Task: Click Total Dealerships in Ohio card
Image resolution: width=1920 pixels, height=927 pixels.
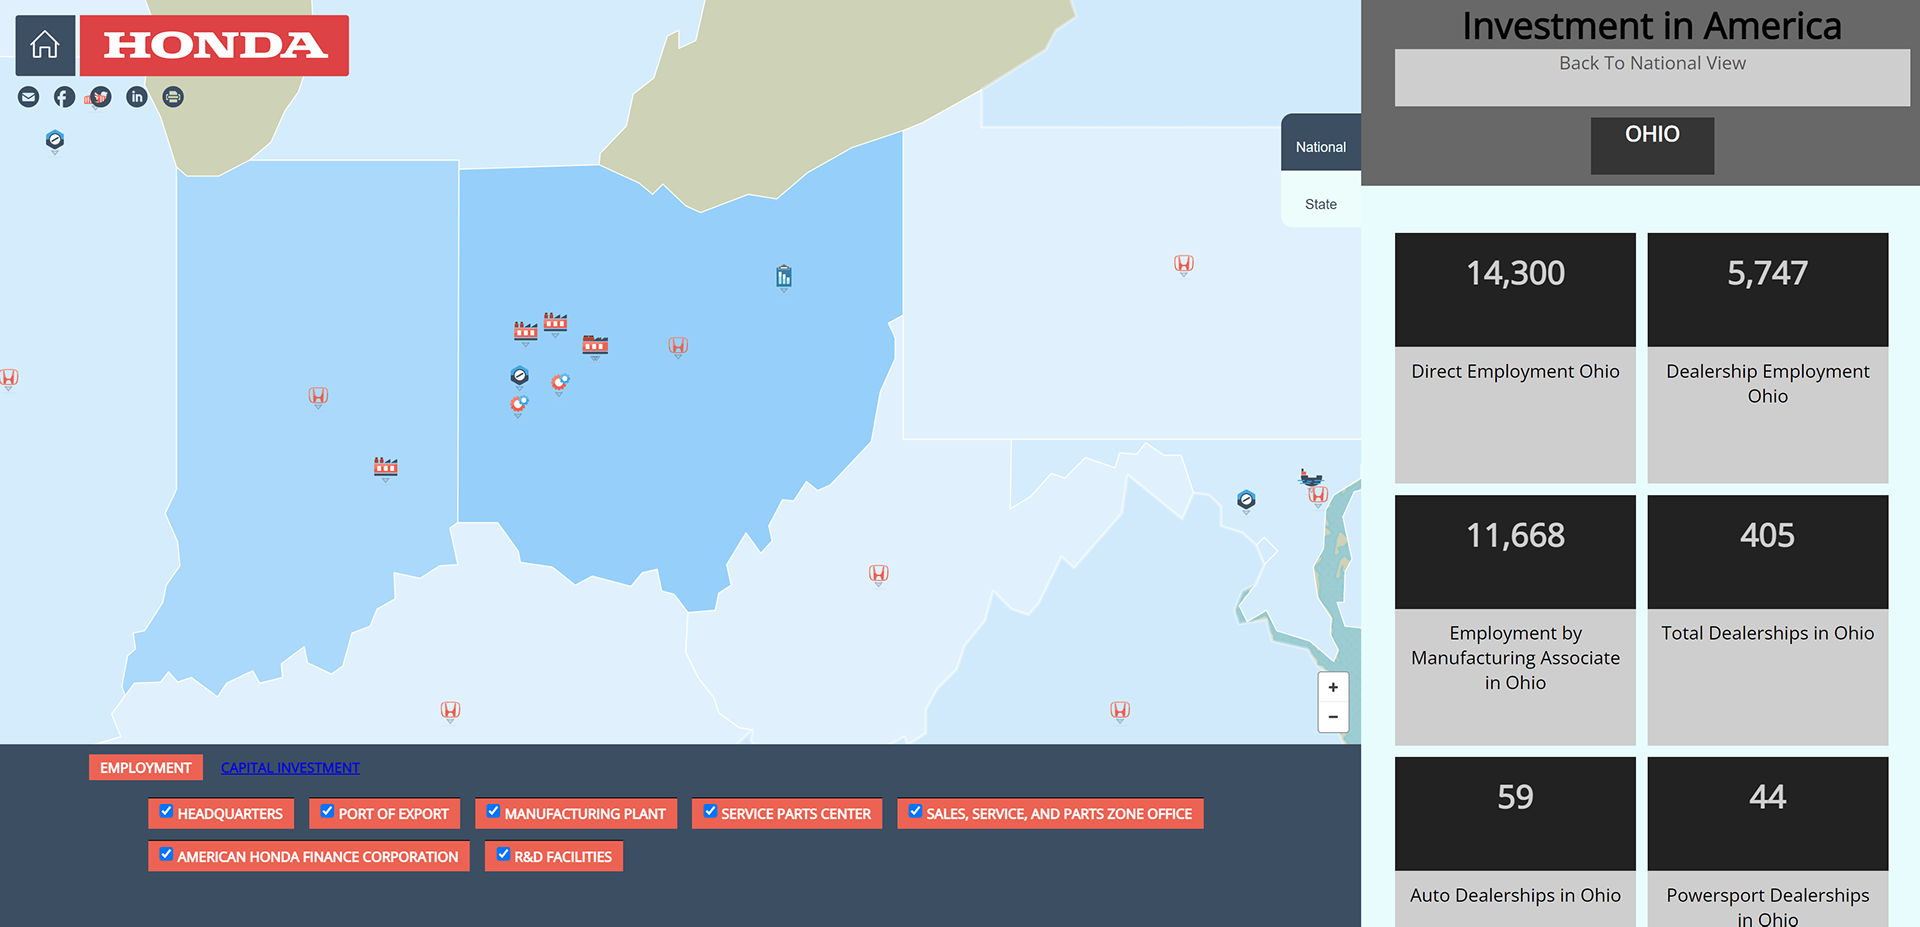Action: (1768, 620)
